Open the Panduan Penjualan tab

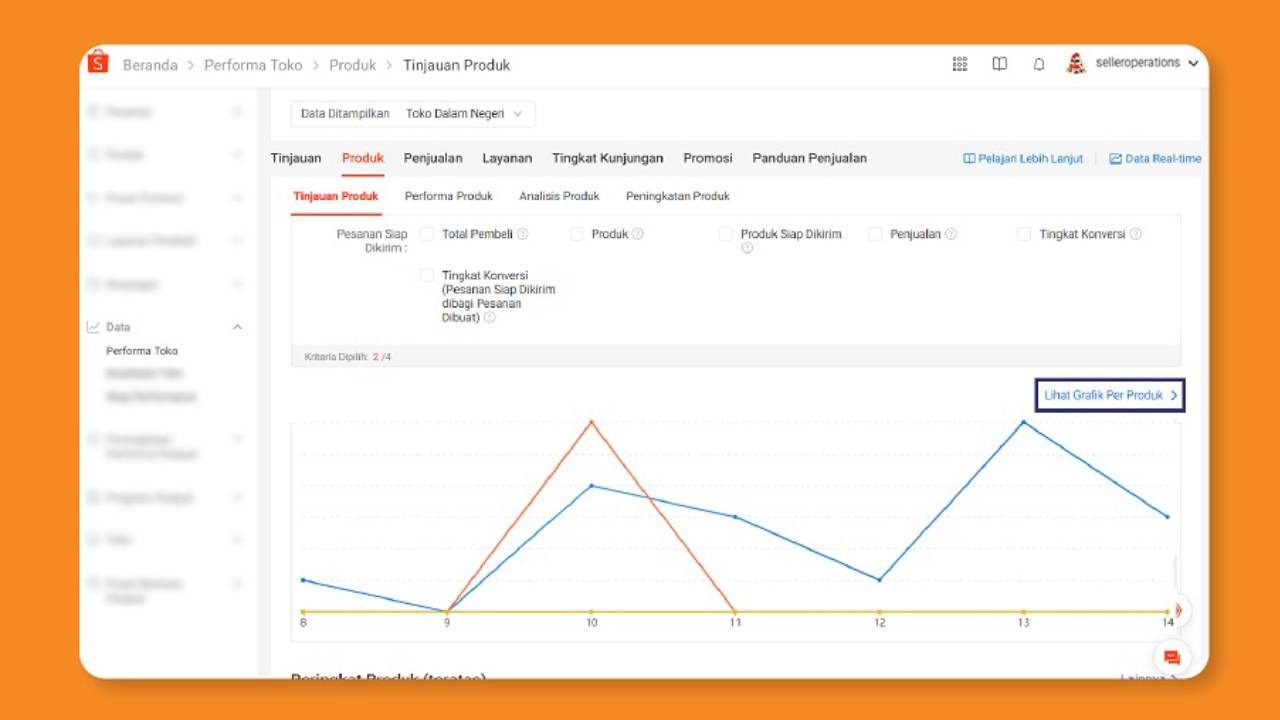pyautogui.click(x=810, y=158)
